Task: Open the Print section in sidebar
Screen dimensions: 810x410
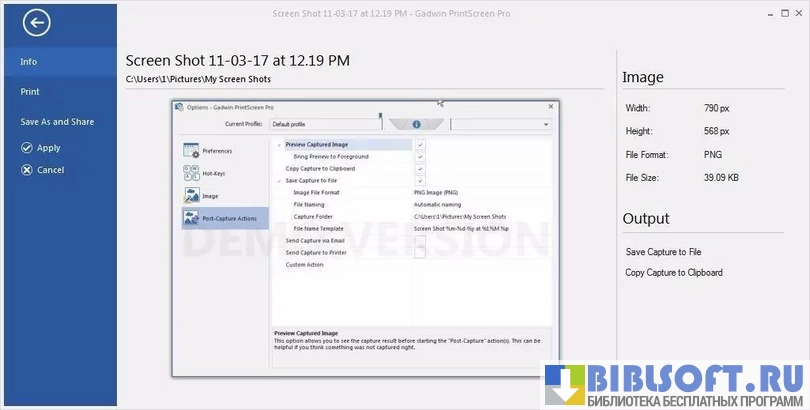Action: click(x=31, y=92)
